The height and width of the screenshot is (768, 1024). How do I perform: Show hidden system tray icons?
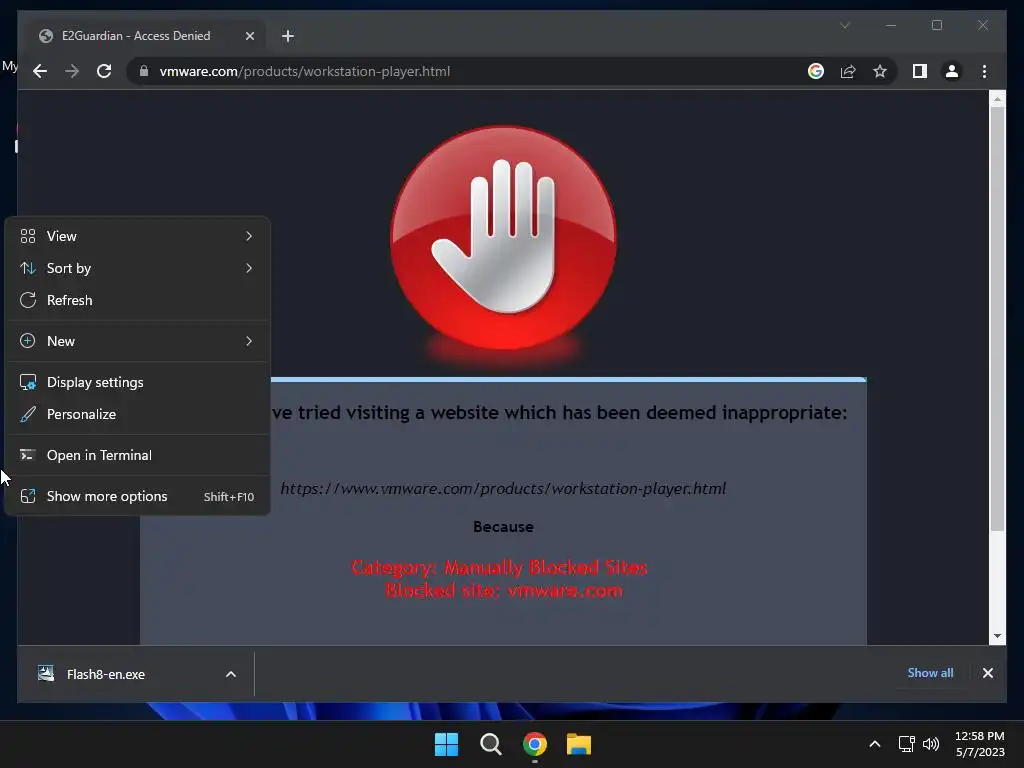tap(874, 744)
